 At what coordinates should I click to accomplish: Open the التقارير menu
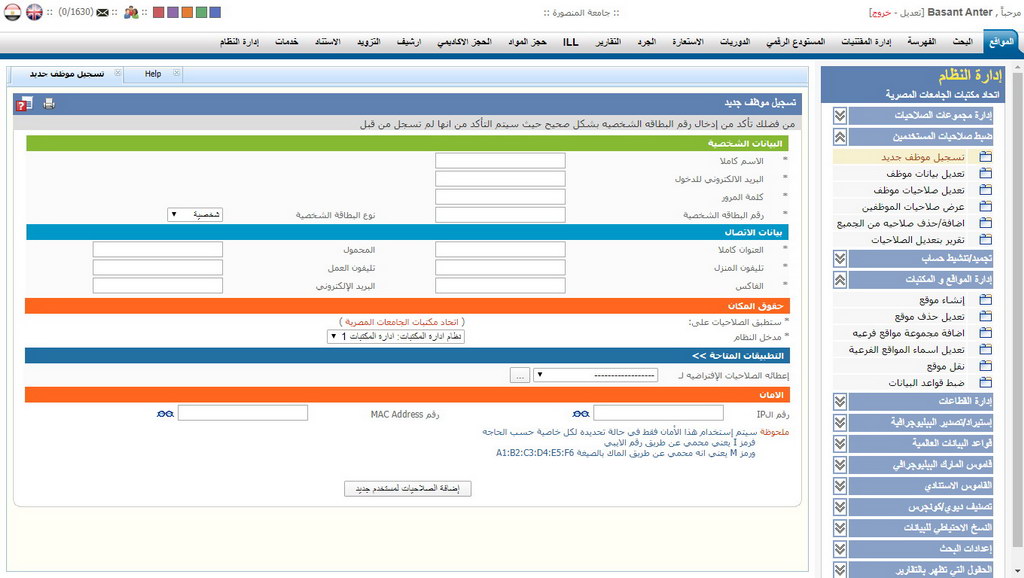(x=608, y=42)
